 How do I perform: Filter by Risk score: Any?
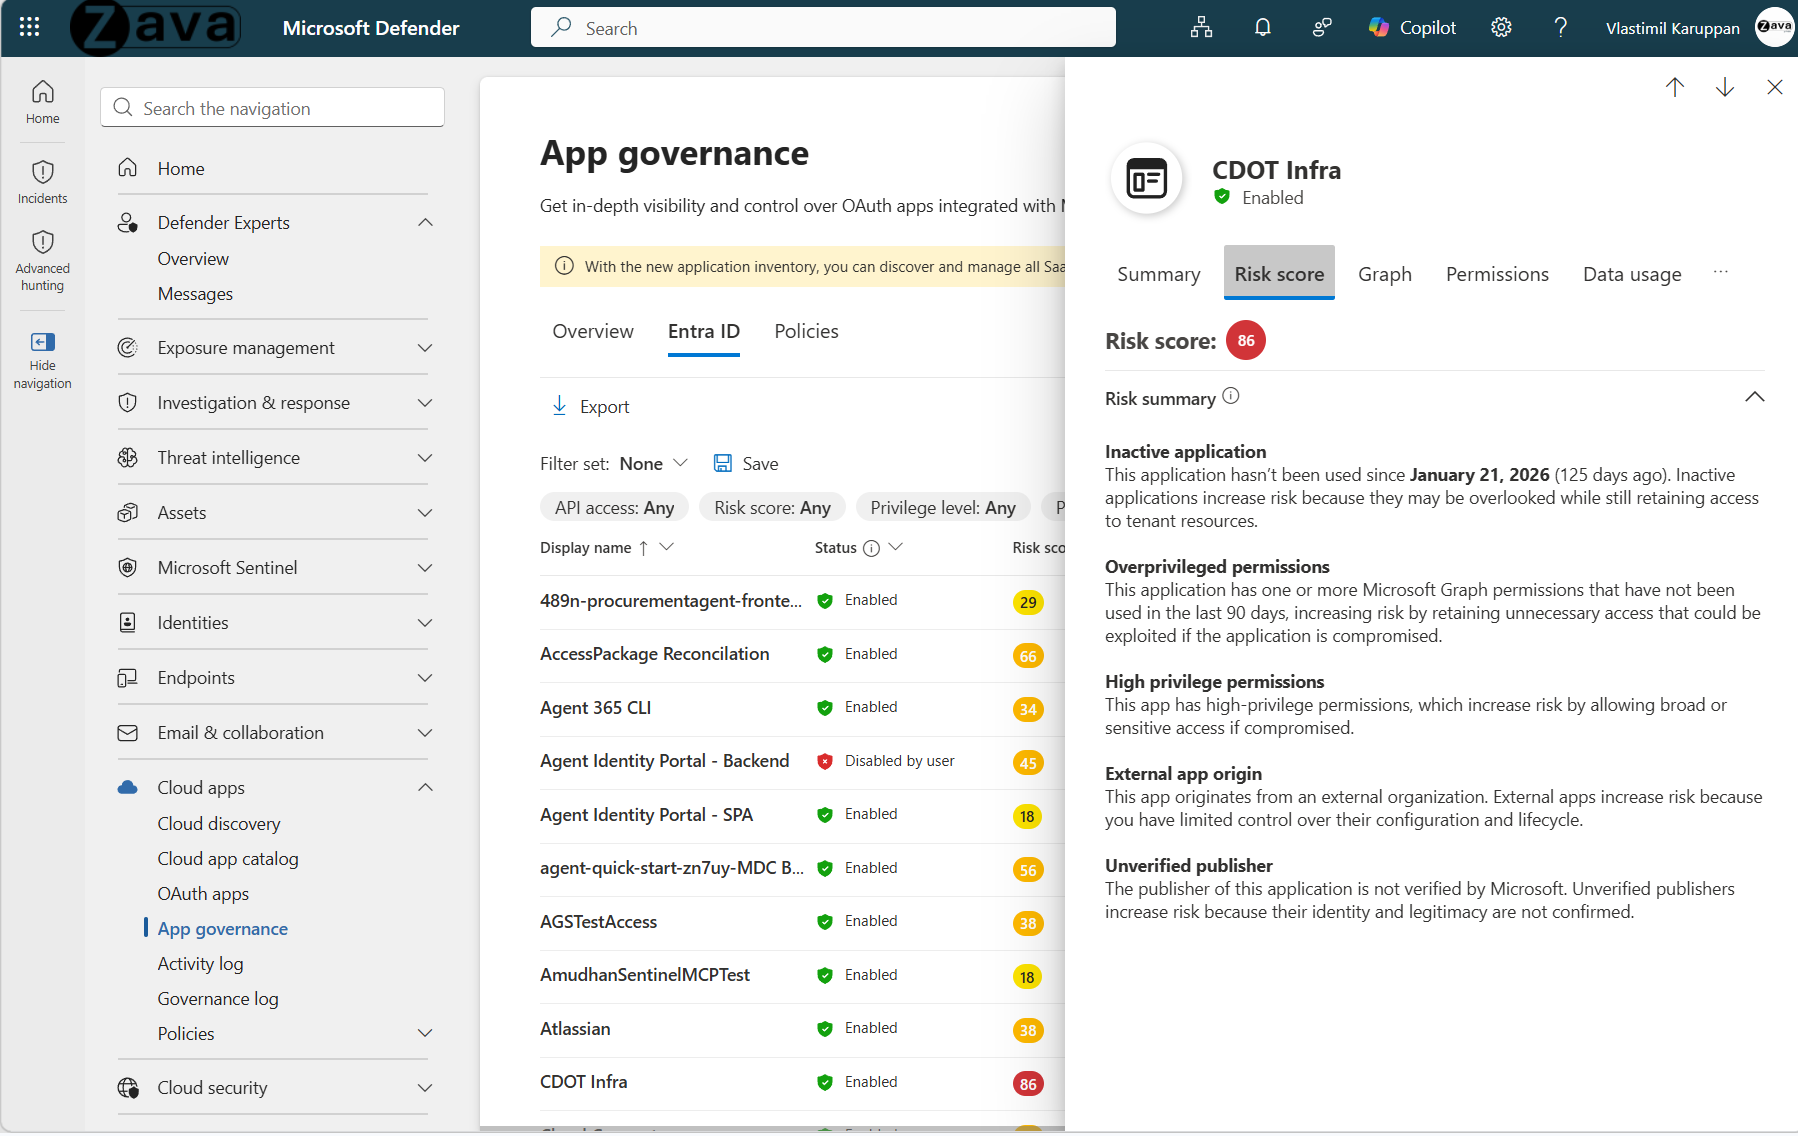772,508
